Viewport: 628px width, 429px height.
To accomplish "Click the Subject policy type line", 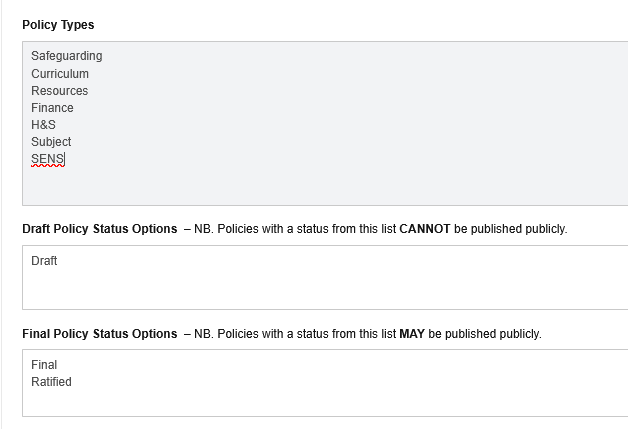I will coord(51,142).
